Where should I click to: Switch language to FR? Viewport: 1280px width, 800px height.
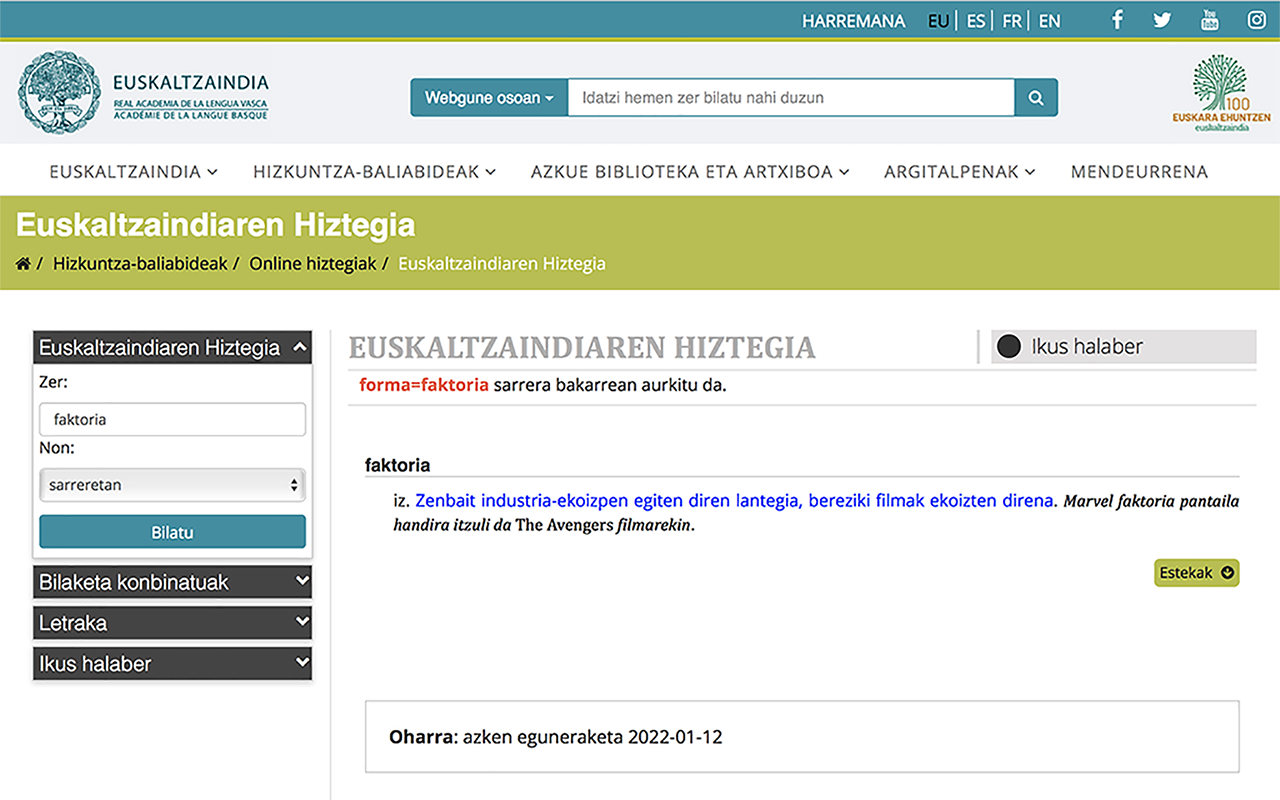coord(1012,21)
